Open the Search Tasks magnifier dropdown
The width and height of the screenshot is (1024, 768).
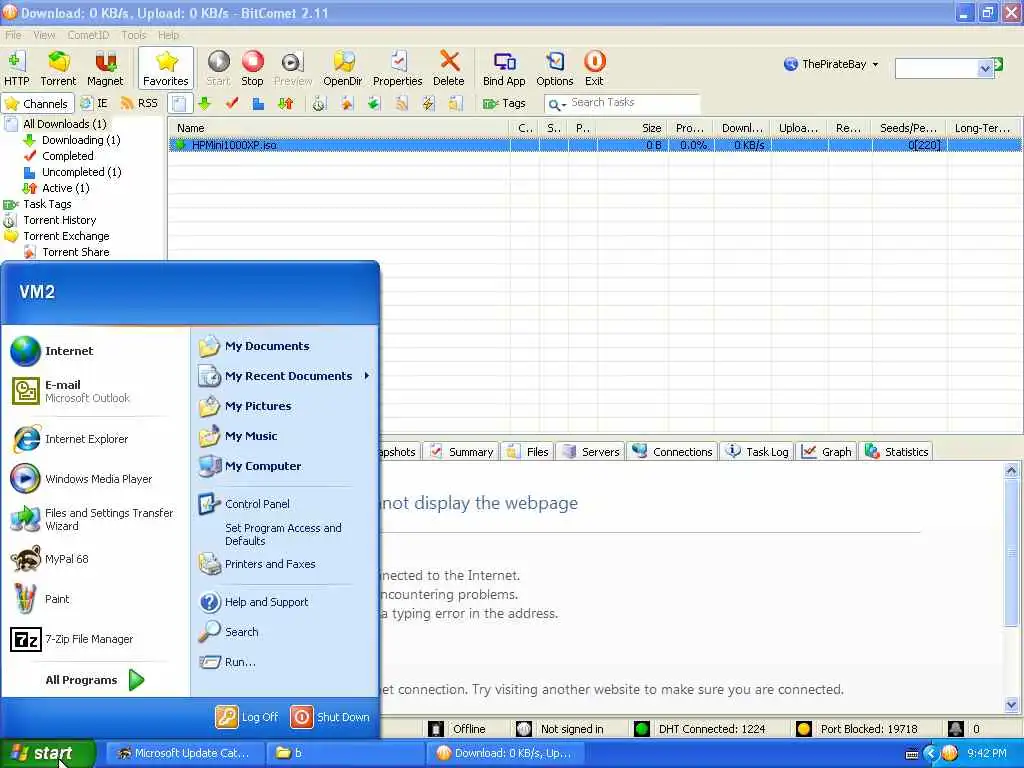coord(556,104)
